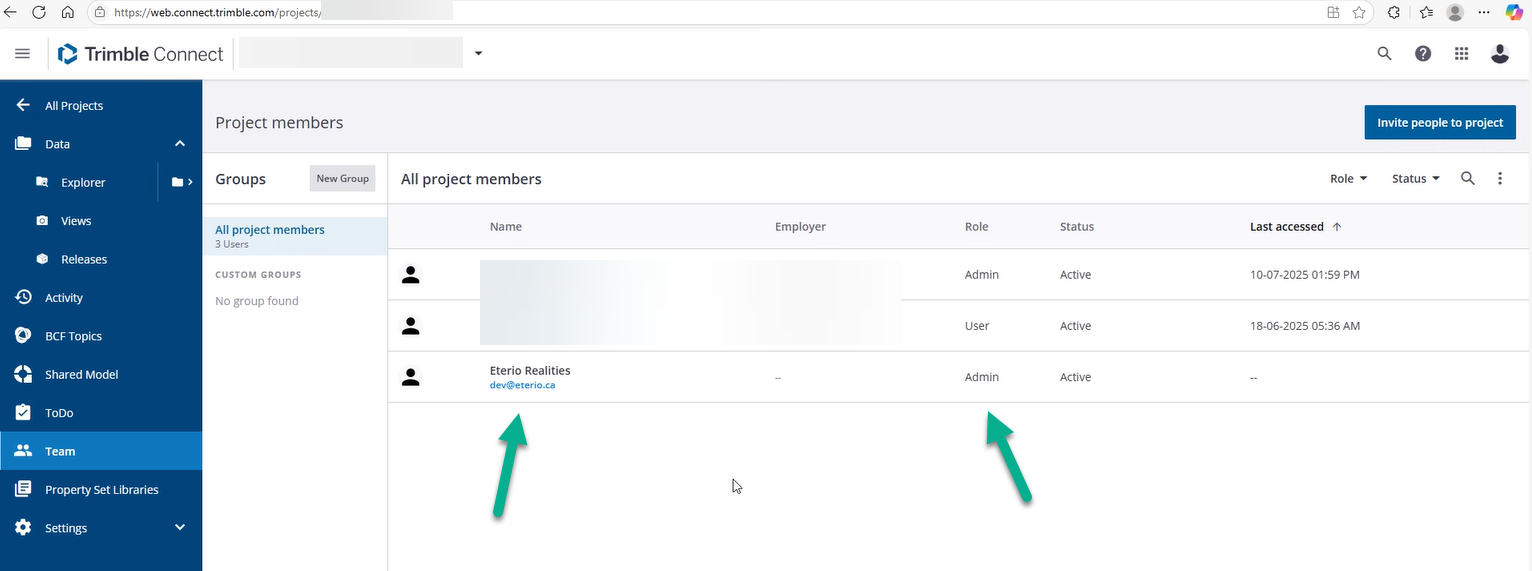The height and width of the screenshot is (571, 1532).
Task: Open the hamburger navigation menu
Action: click(22, 54)
